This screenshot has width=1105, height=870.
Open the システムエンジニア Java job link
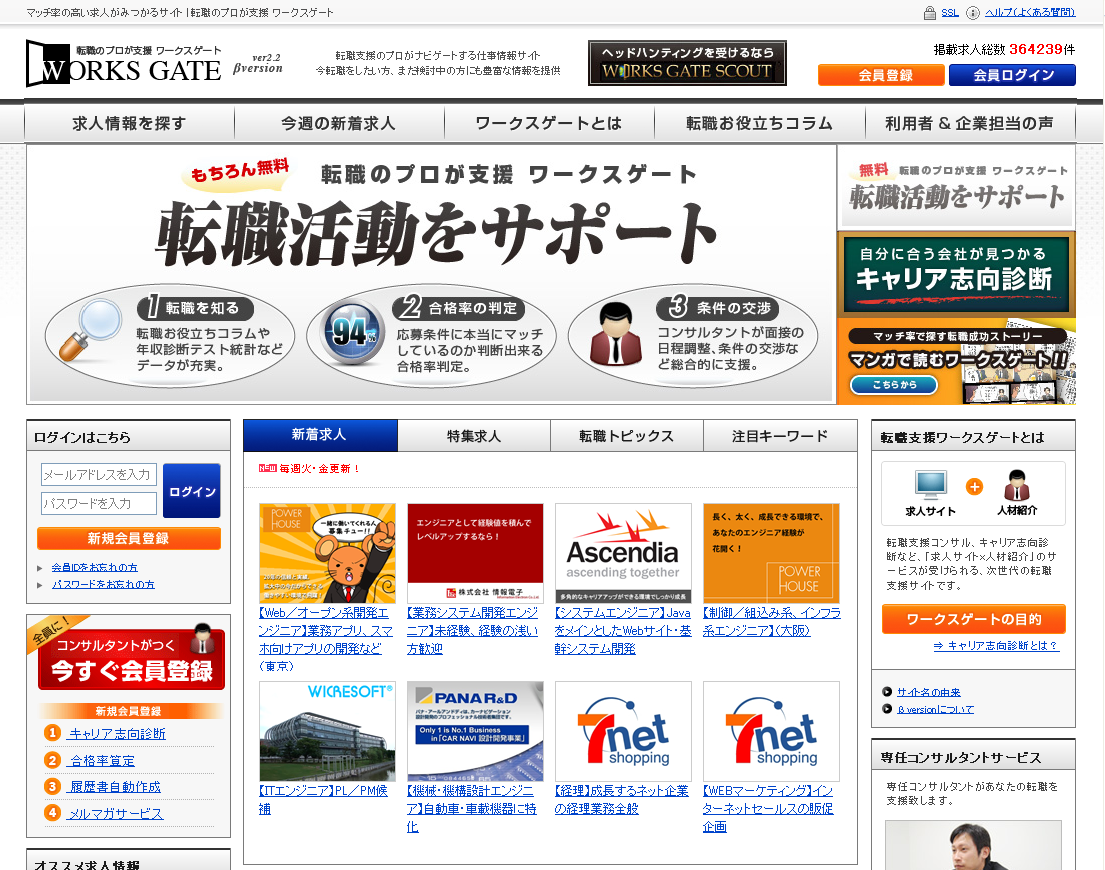pyautogui.click(x=623, y=630)
